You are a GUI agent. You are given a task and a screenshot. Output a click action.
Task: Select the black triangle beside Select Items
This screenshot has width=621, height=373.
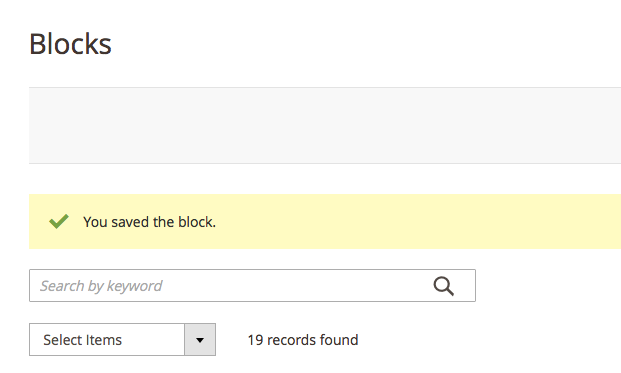(x=200, y=340)
